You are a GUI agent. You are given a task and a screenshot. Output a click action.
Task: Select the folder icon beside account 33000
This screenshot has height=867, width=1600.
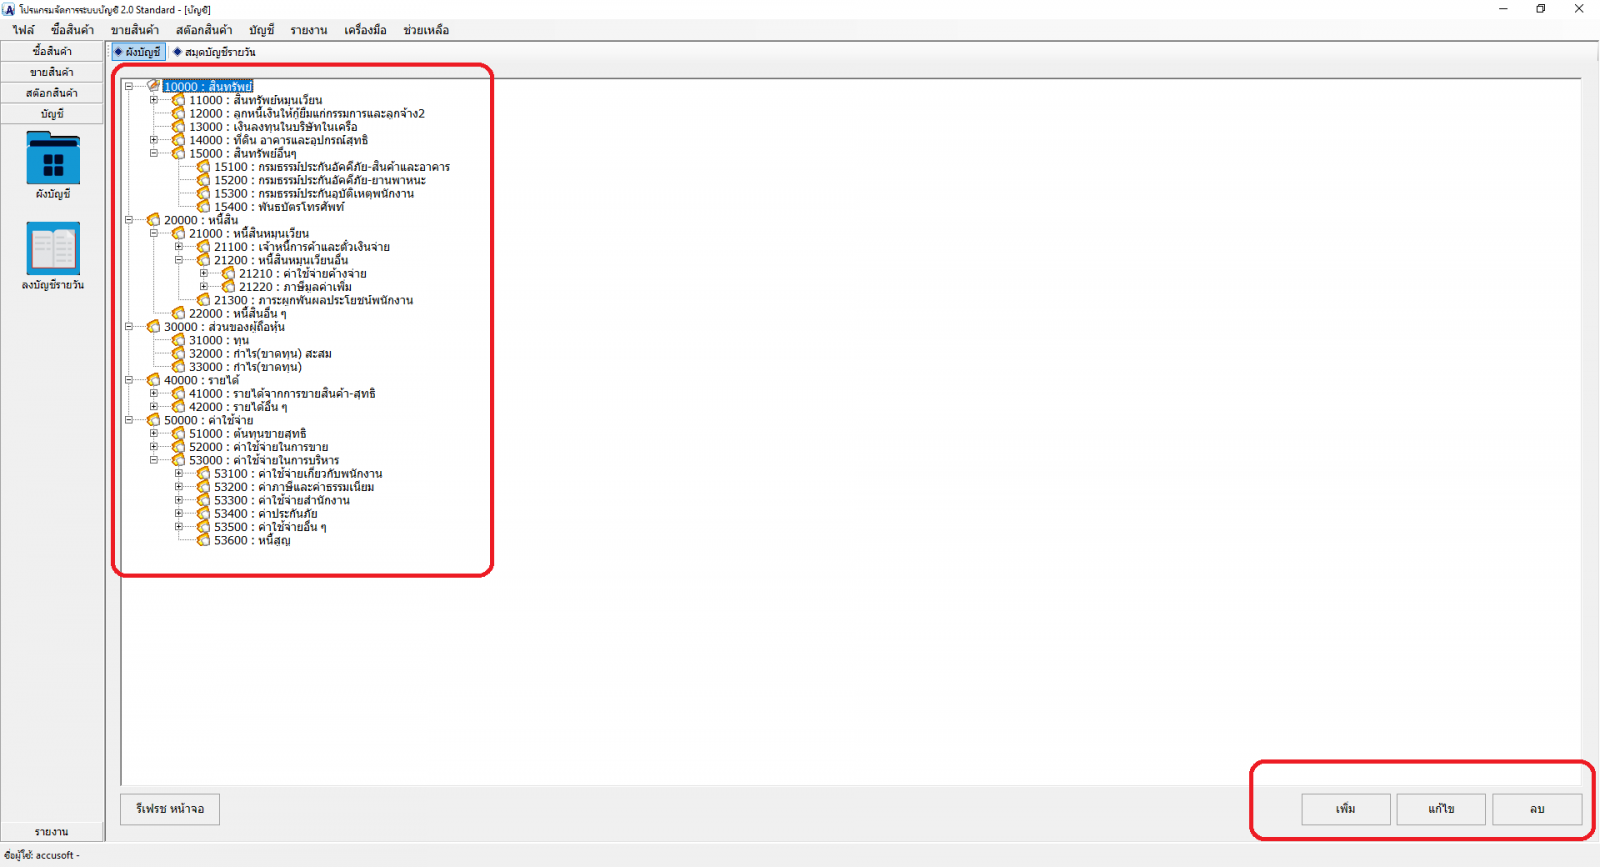click(178, 367)
